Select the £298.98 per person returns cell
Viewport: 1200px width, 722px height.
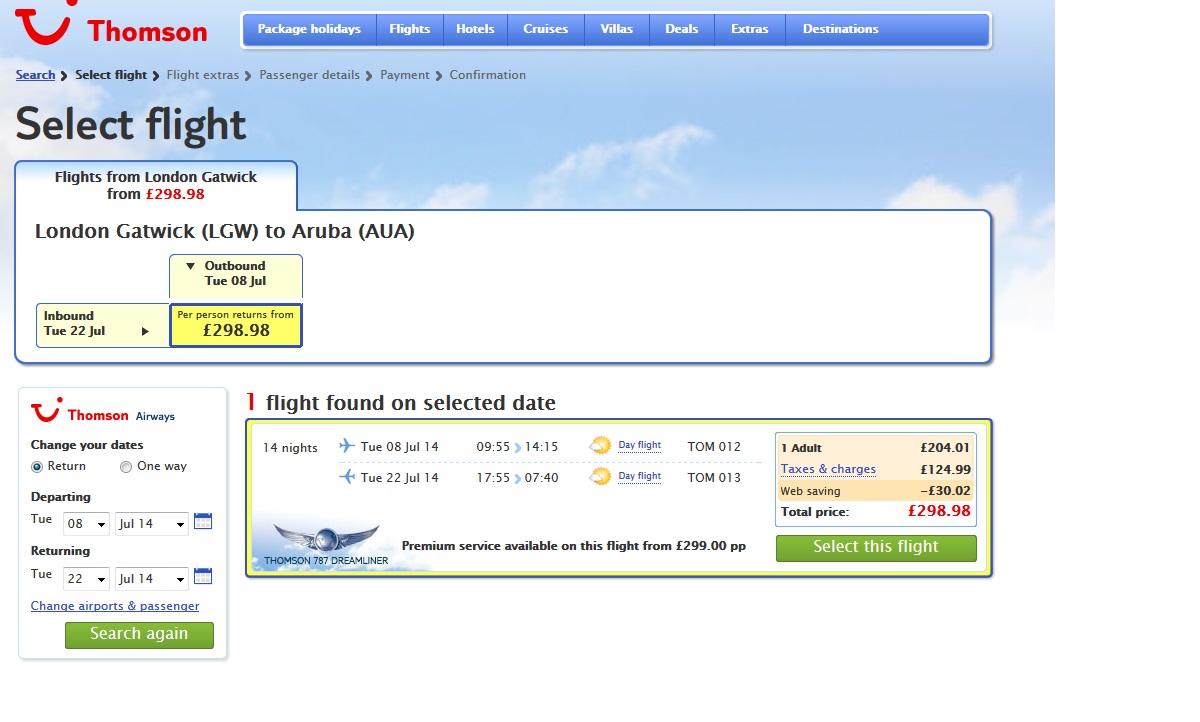coord(236,325)
